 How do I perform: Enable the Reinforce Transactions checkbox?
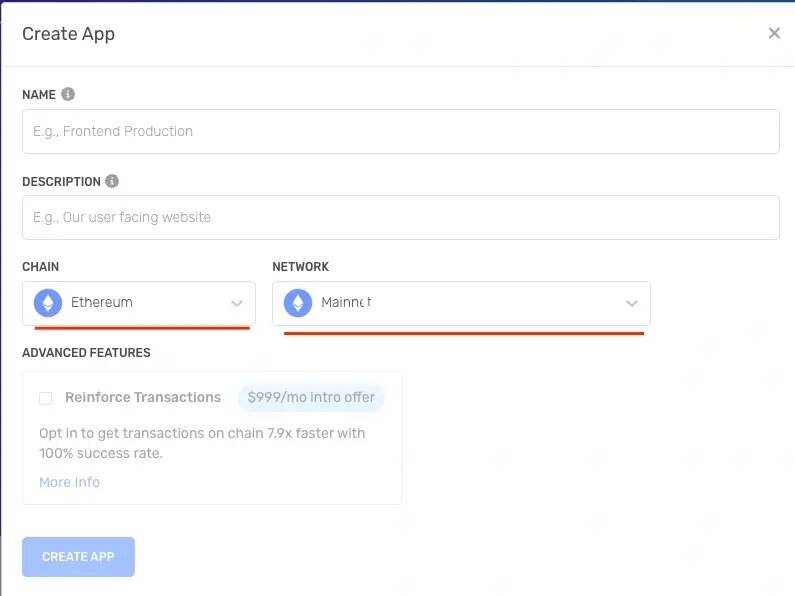46,398
